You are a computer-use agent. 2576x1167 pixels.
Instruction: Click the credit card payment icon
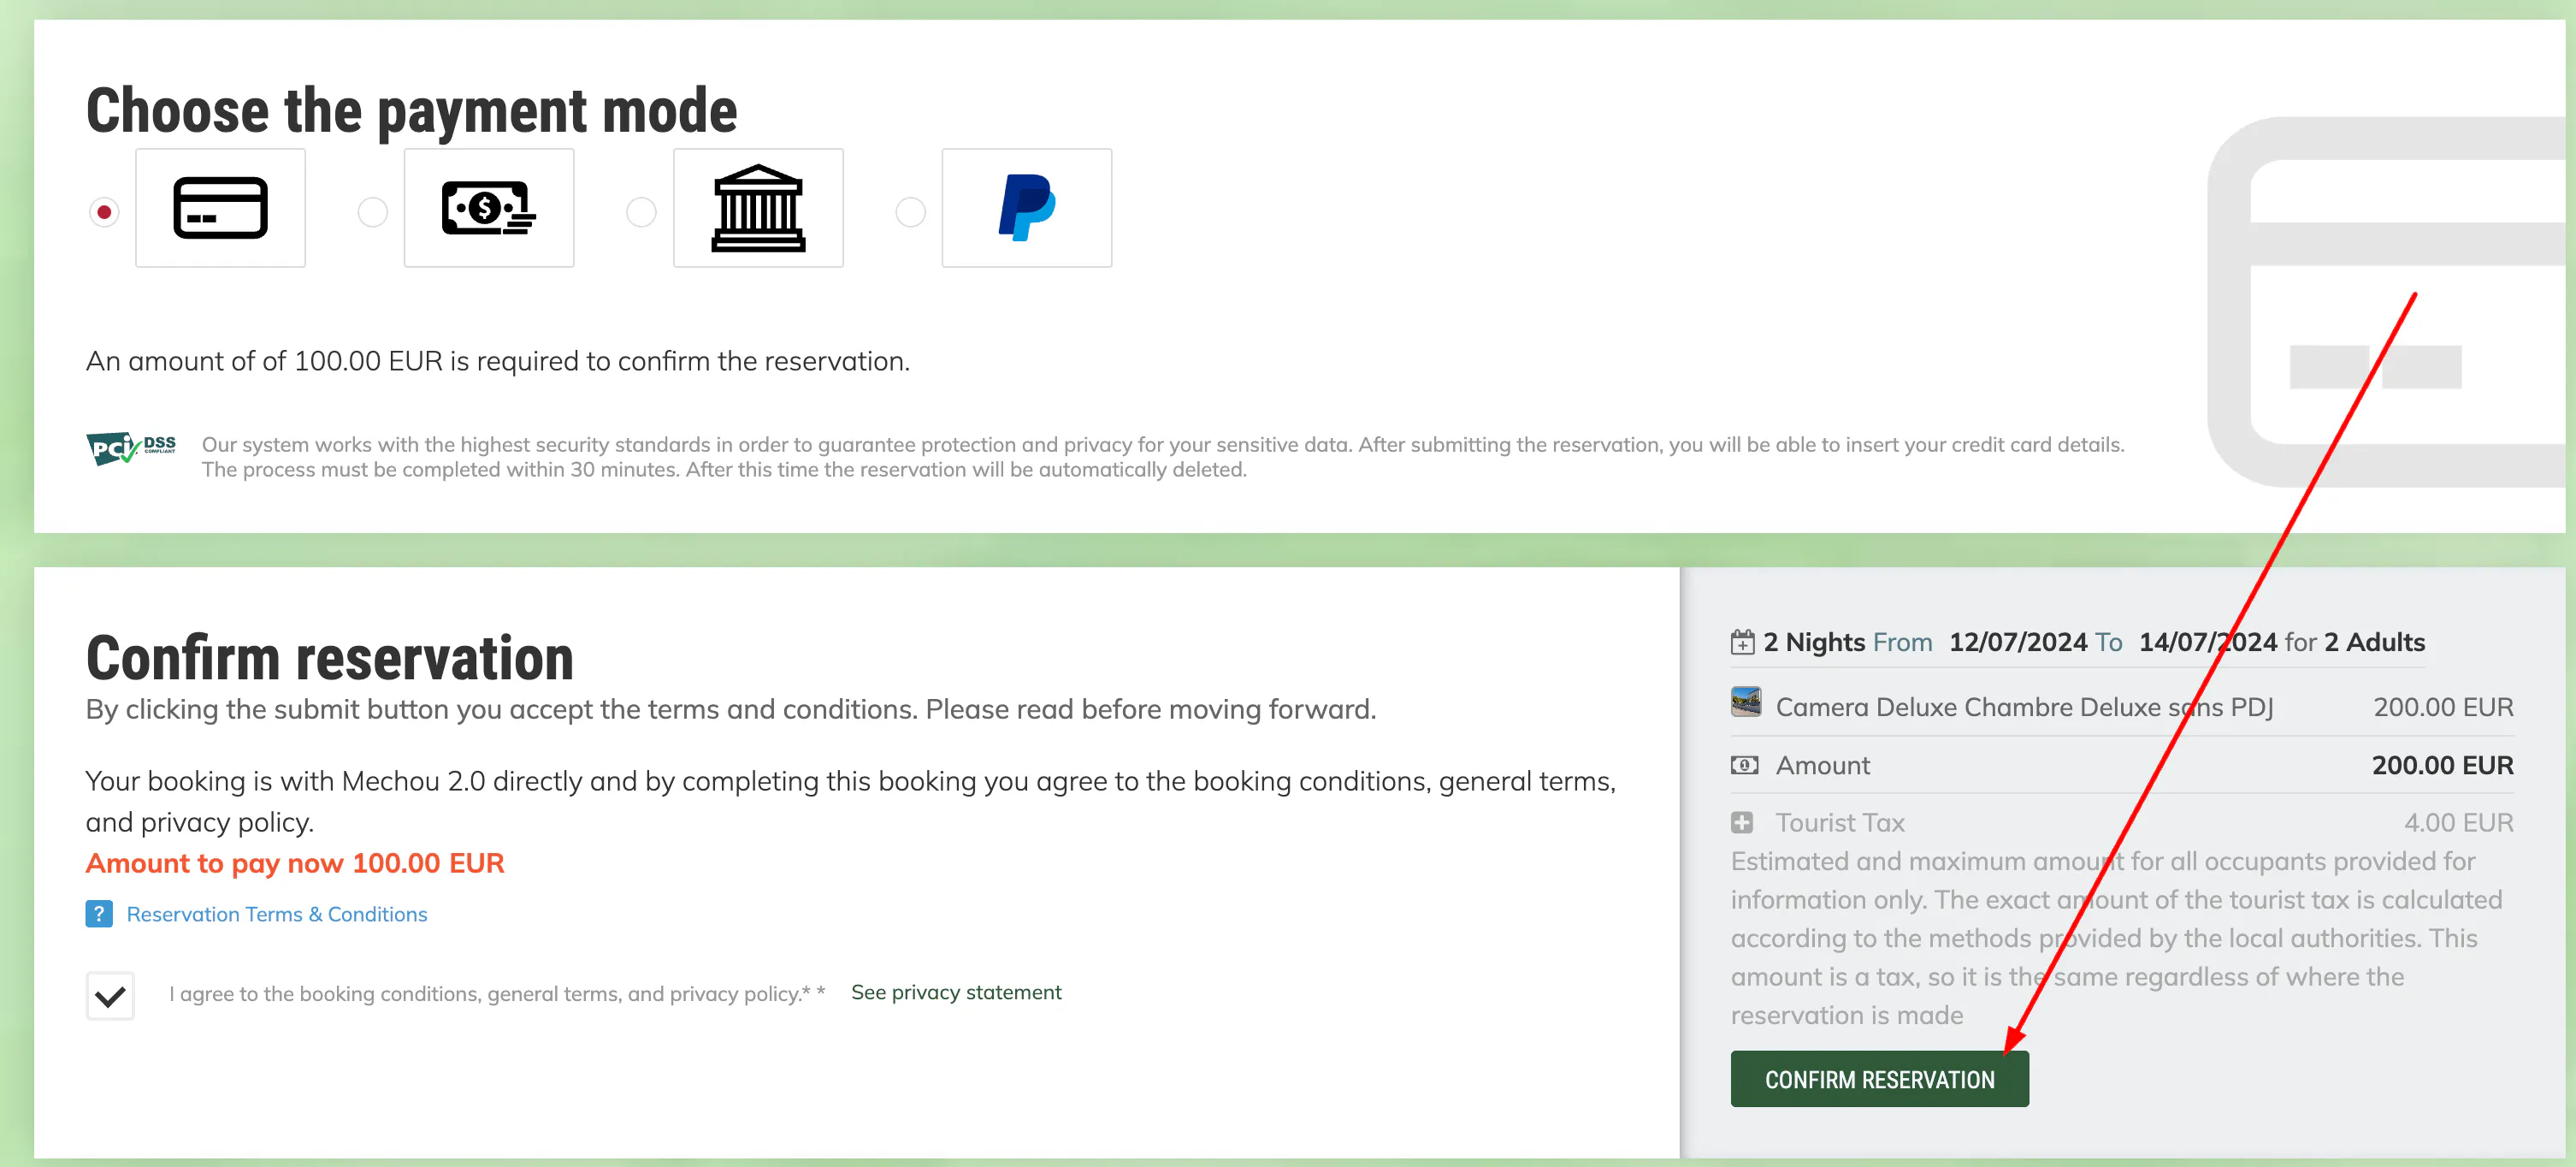coord(220,208)
